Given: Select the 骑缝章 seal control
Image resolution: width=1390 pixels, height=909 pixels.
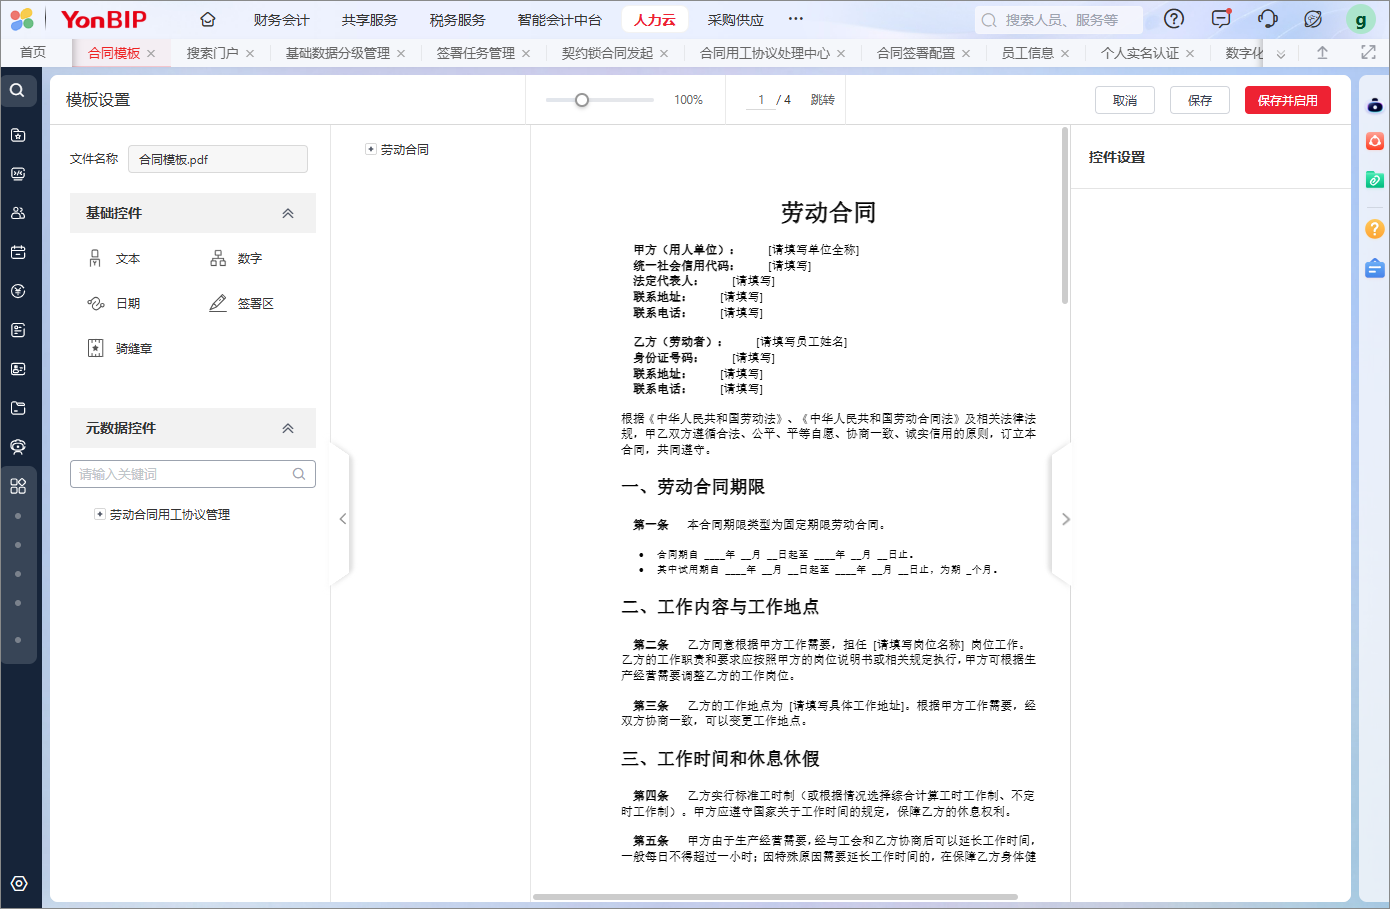Looking at the screenshot, I should pyautogui.click(x=121, y=349).
